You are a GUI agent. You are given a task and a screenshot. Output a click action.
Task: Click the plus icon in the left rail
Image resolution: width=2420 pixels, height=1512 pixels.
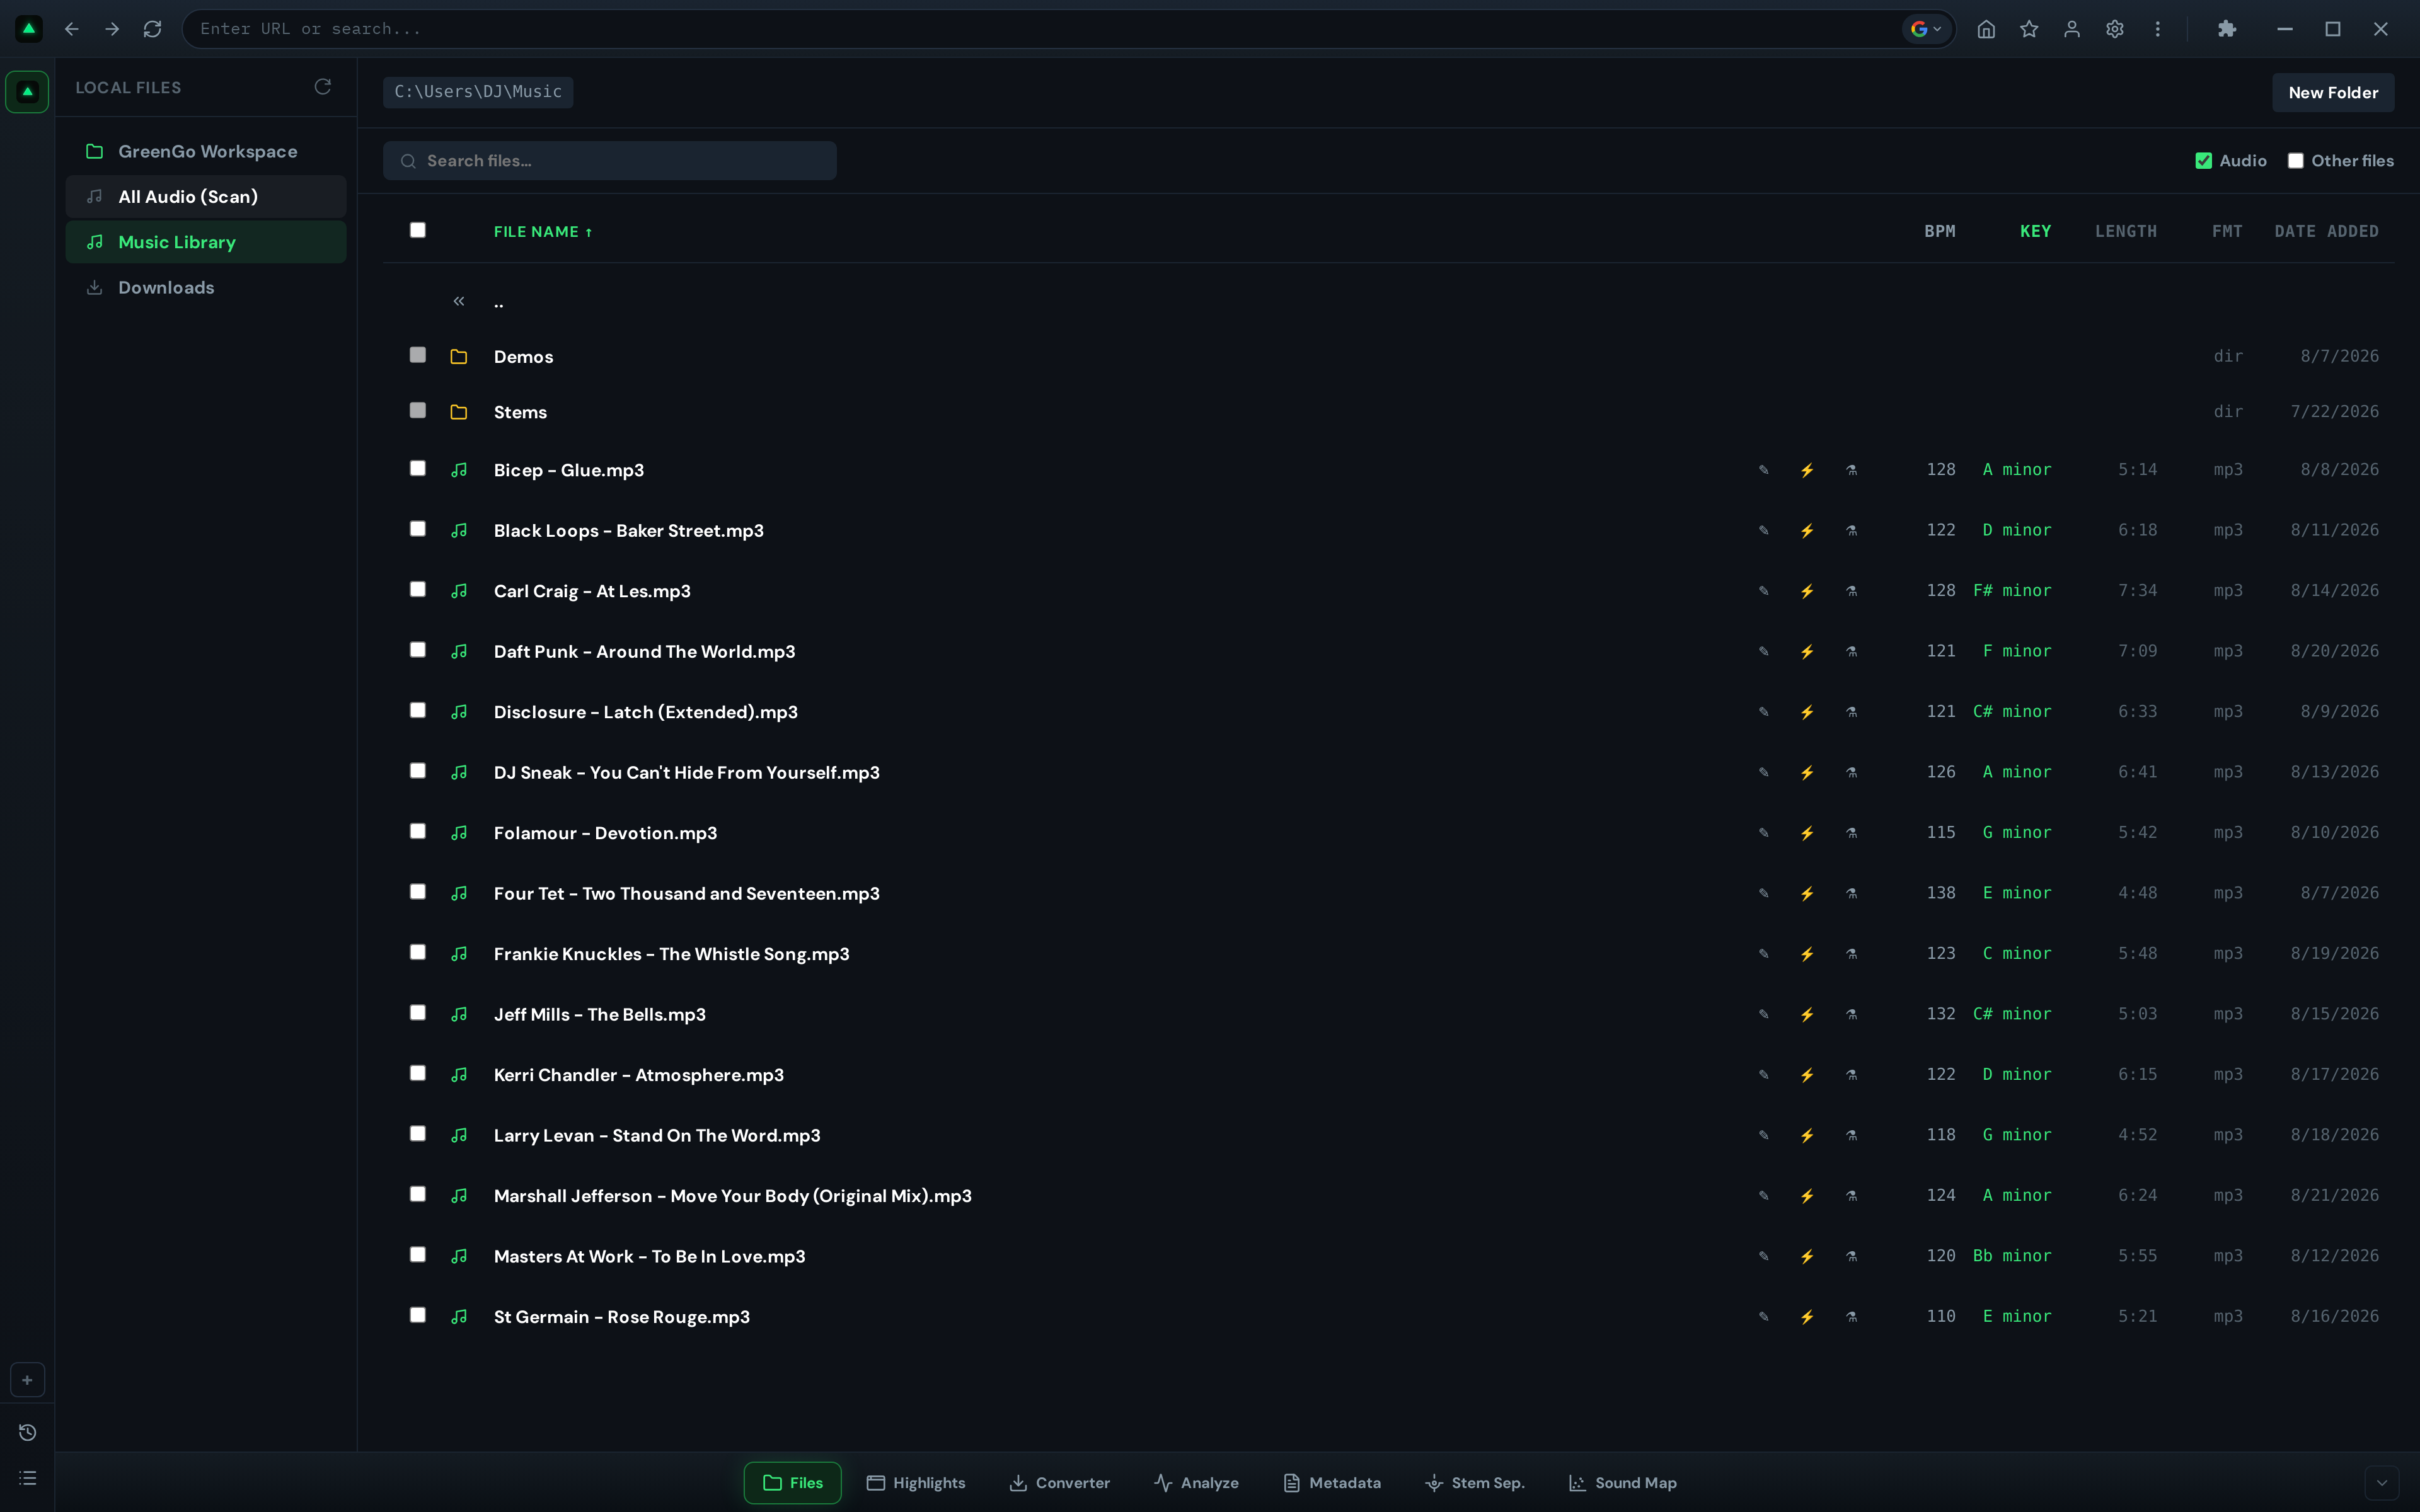pyautogui.click(x=28, y=1380)
